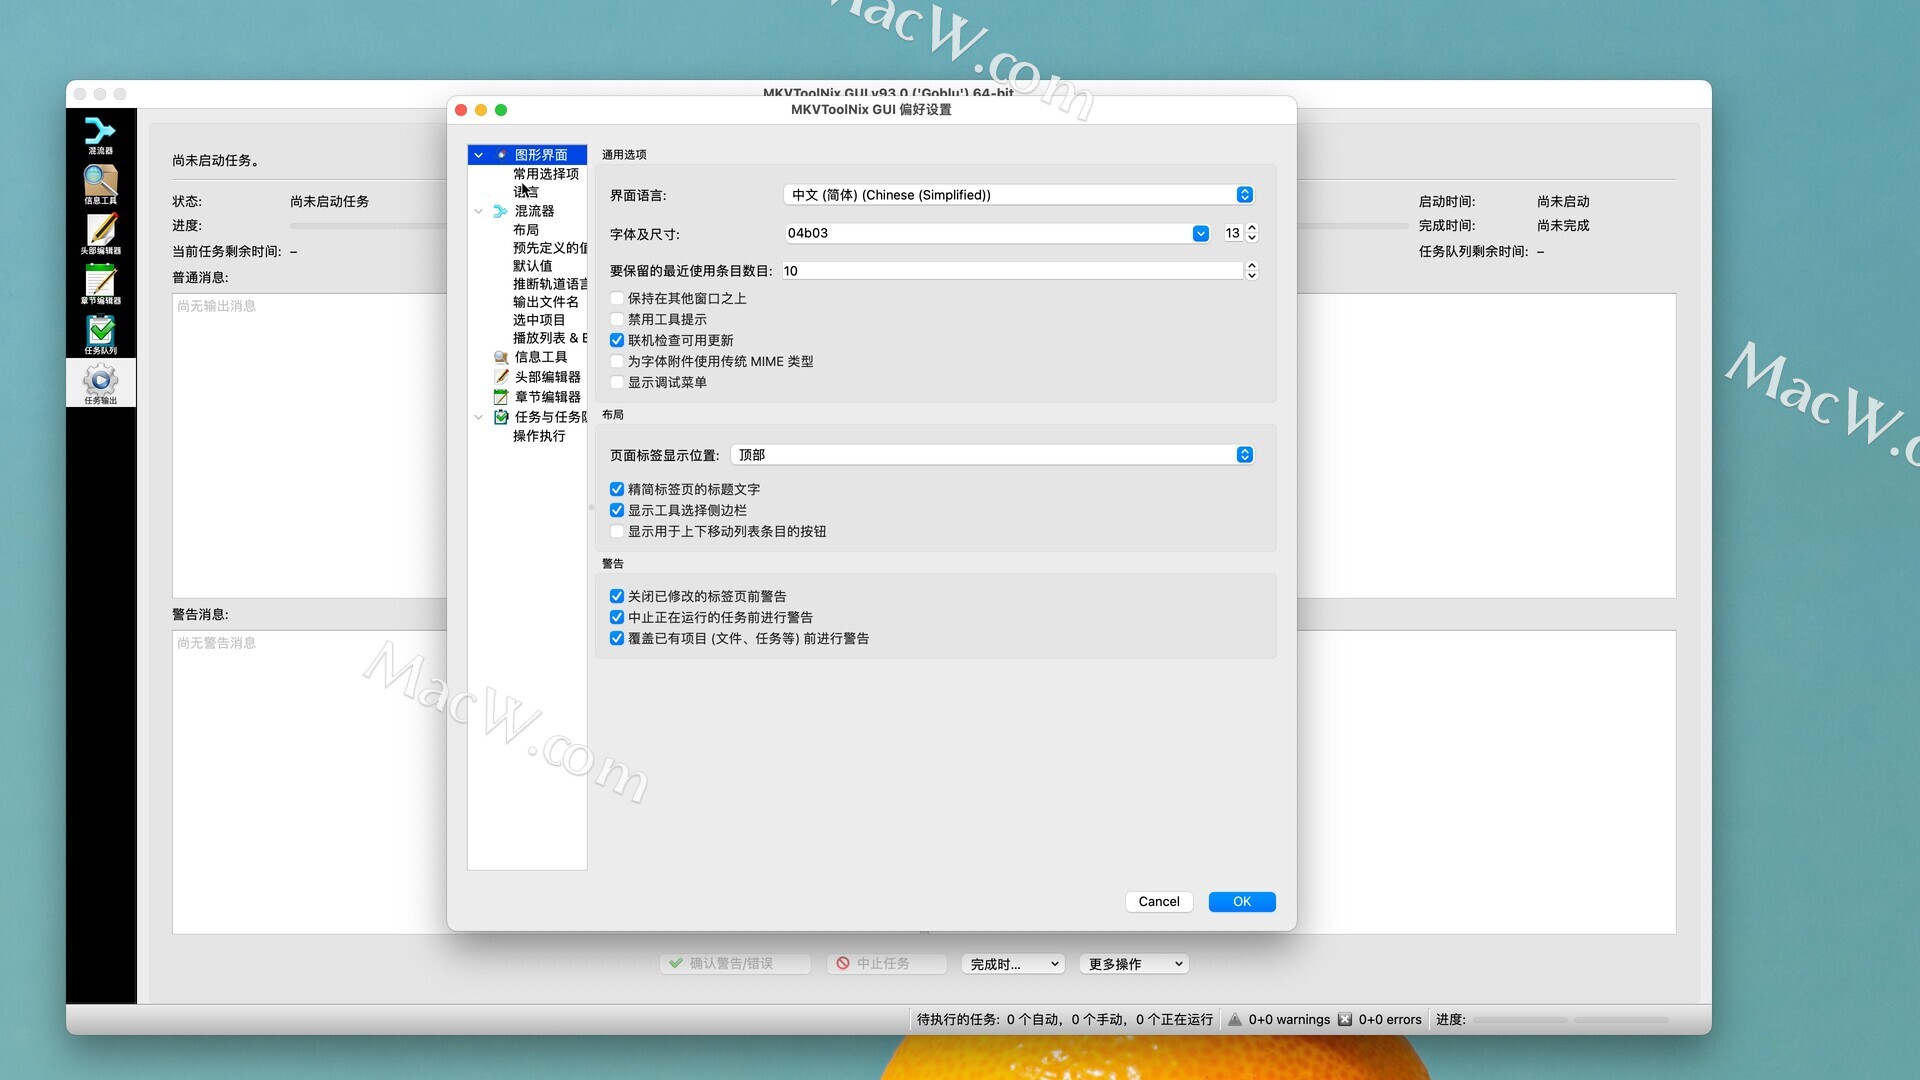The image size is (1920, 1080).
Task: Click the warnings triangle icon in status bar
Action: (x=1235, y=1020)
